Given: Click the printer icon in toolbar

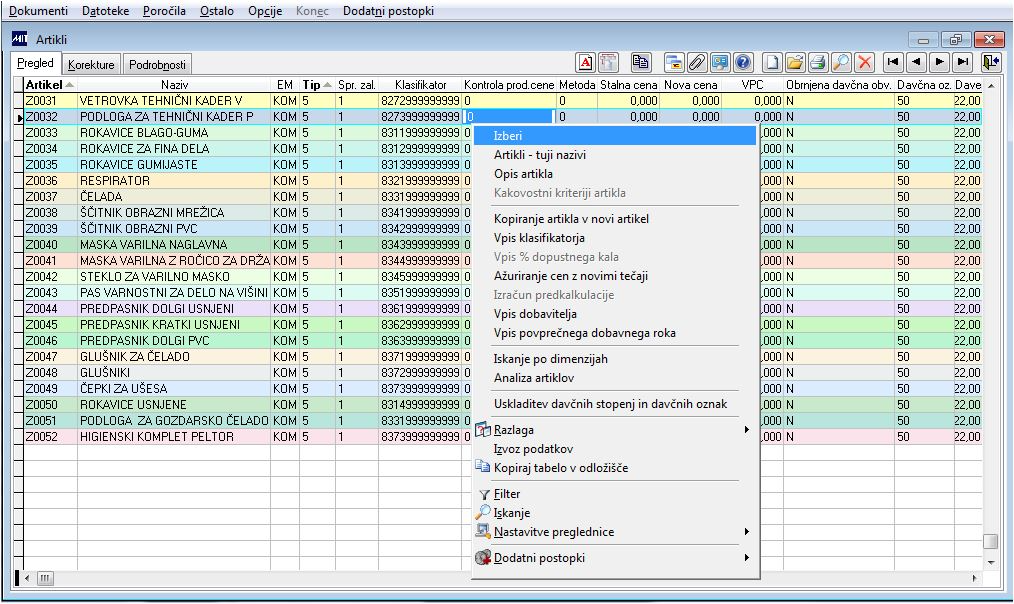Looking at the screenshot, I should [818, 62].
